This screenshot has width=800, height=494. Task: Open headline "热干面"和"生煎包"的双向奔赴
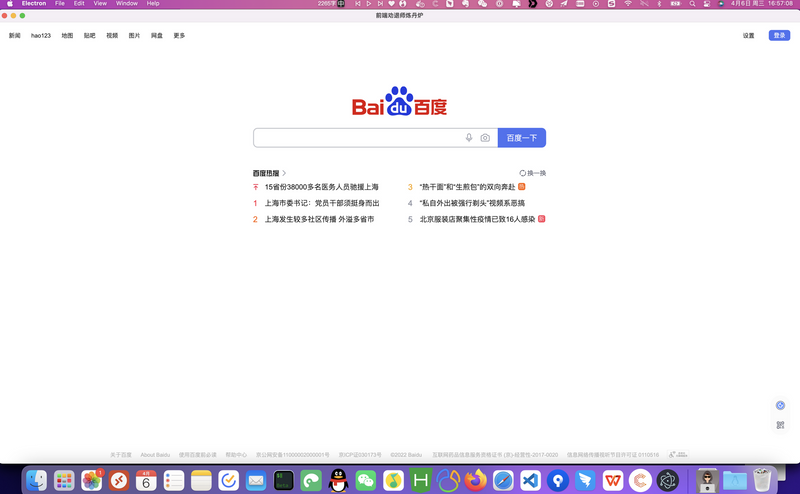[467, 187]
